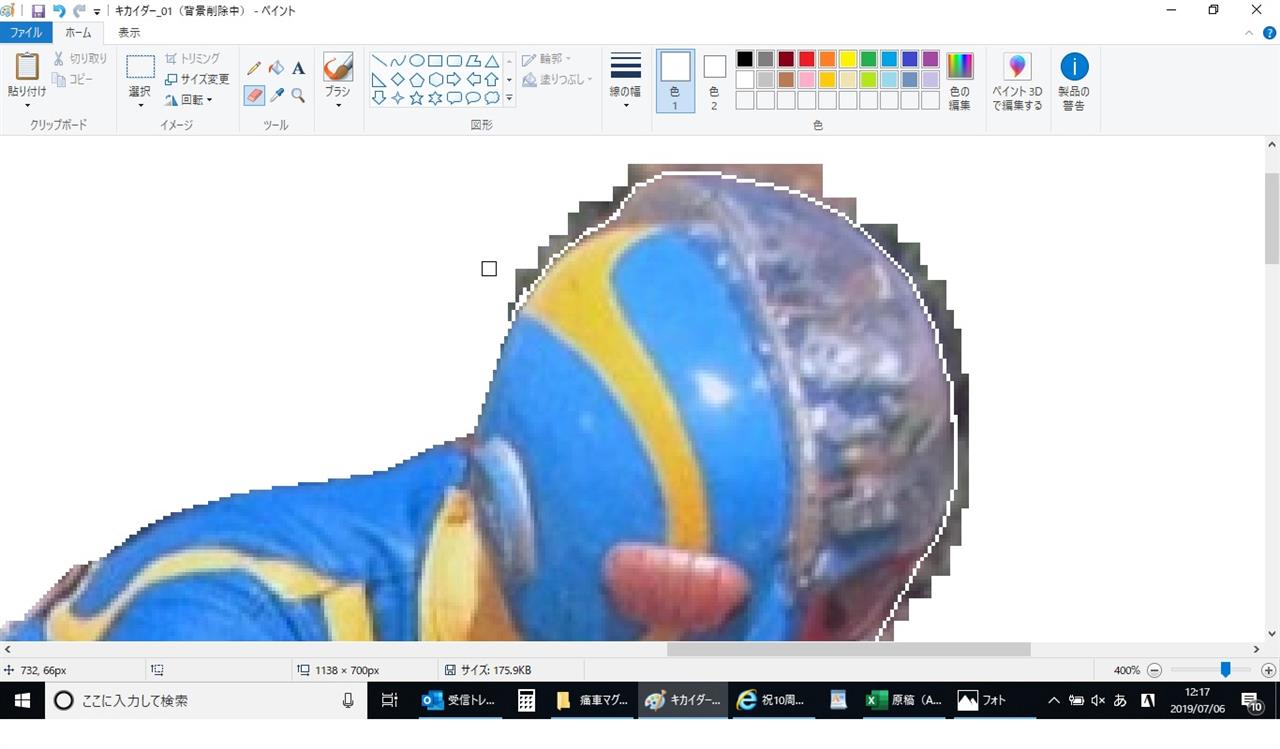Switch to the Home (ホーム) tab

(x=78, y=33)
